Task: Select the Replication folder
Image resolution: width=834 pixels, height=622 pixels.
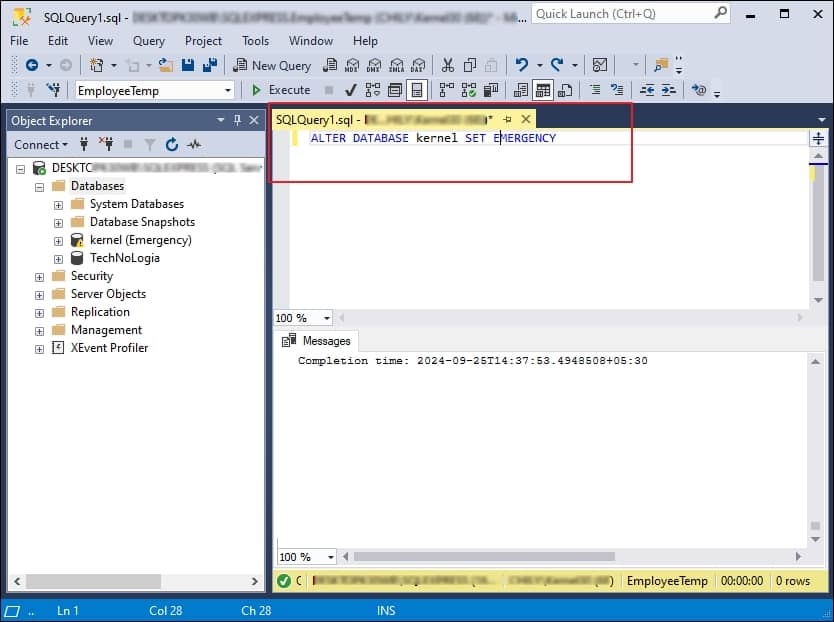Action: [x=101, y=312]
